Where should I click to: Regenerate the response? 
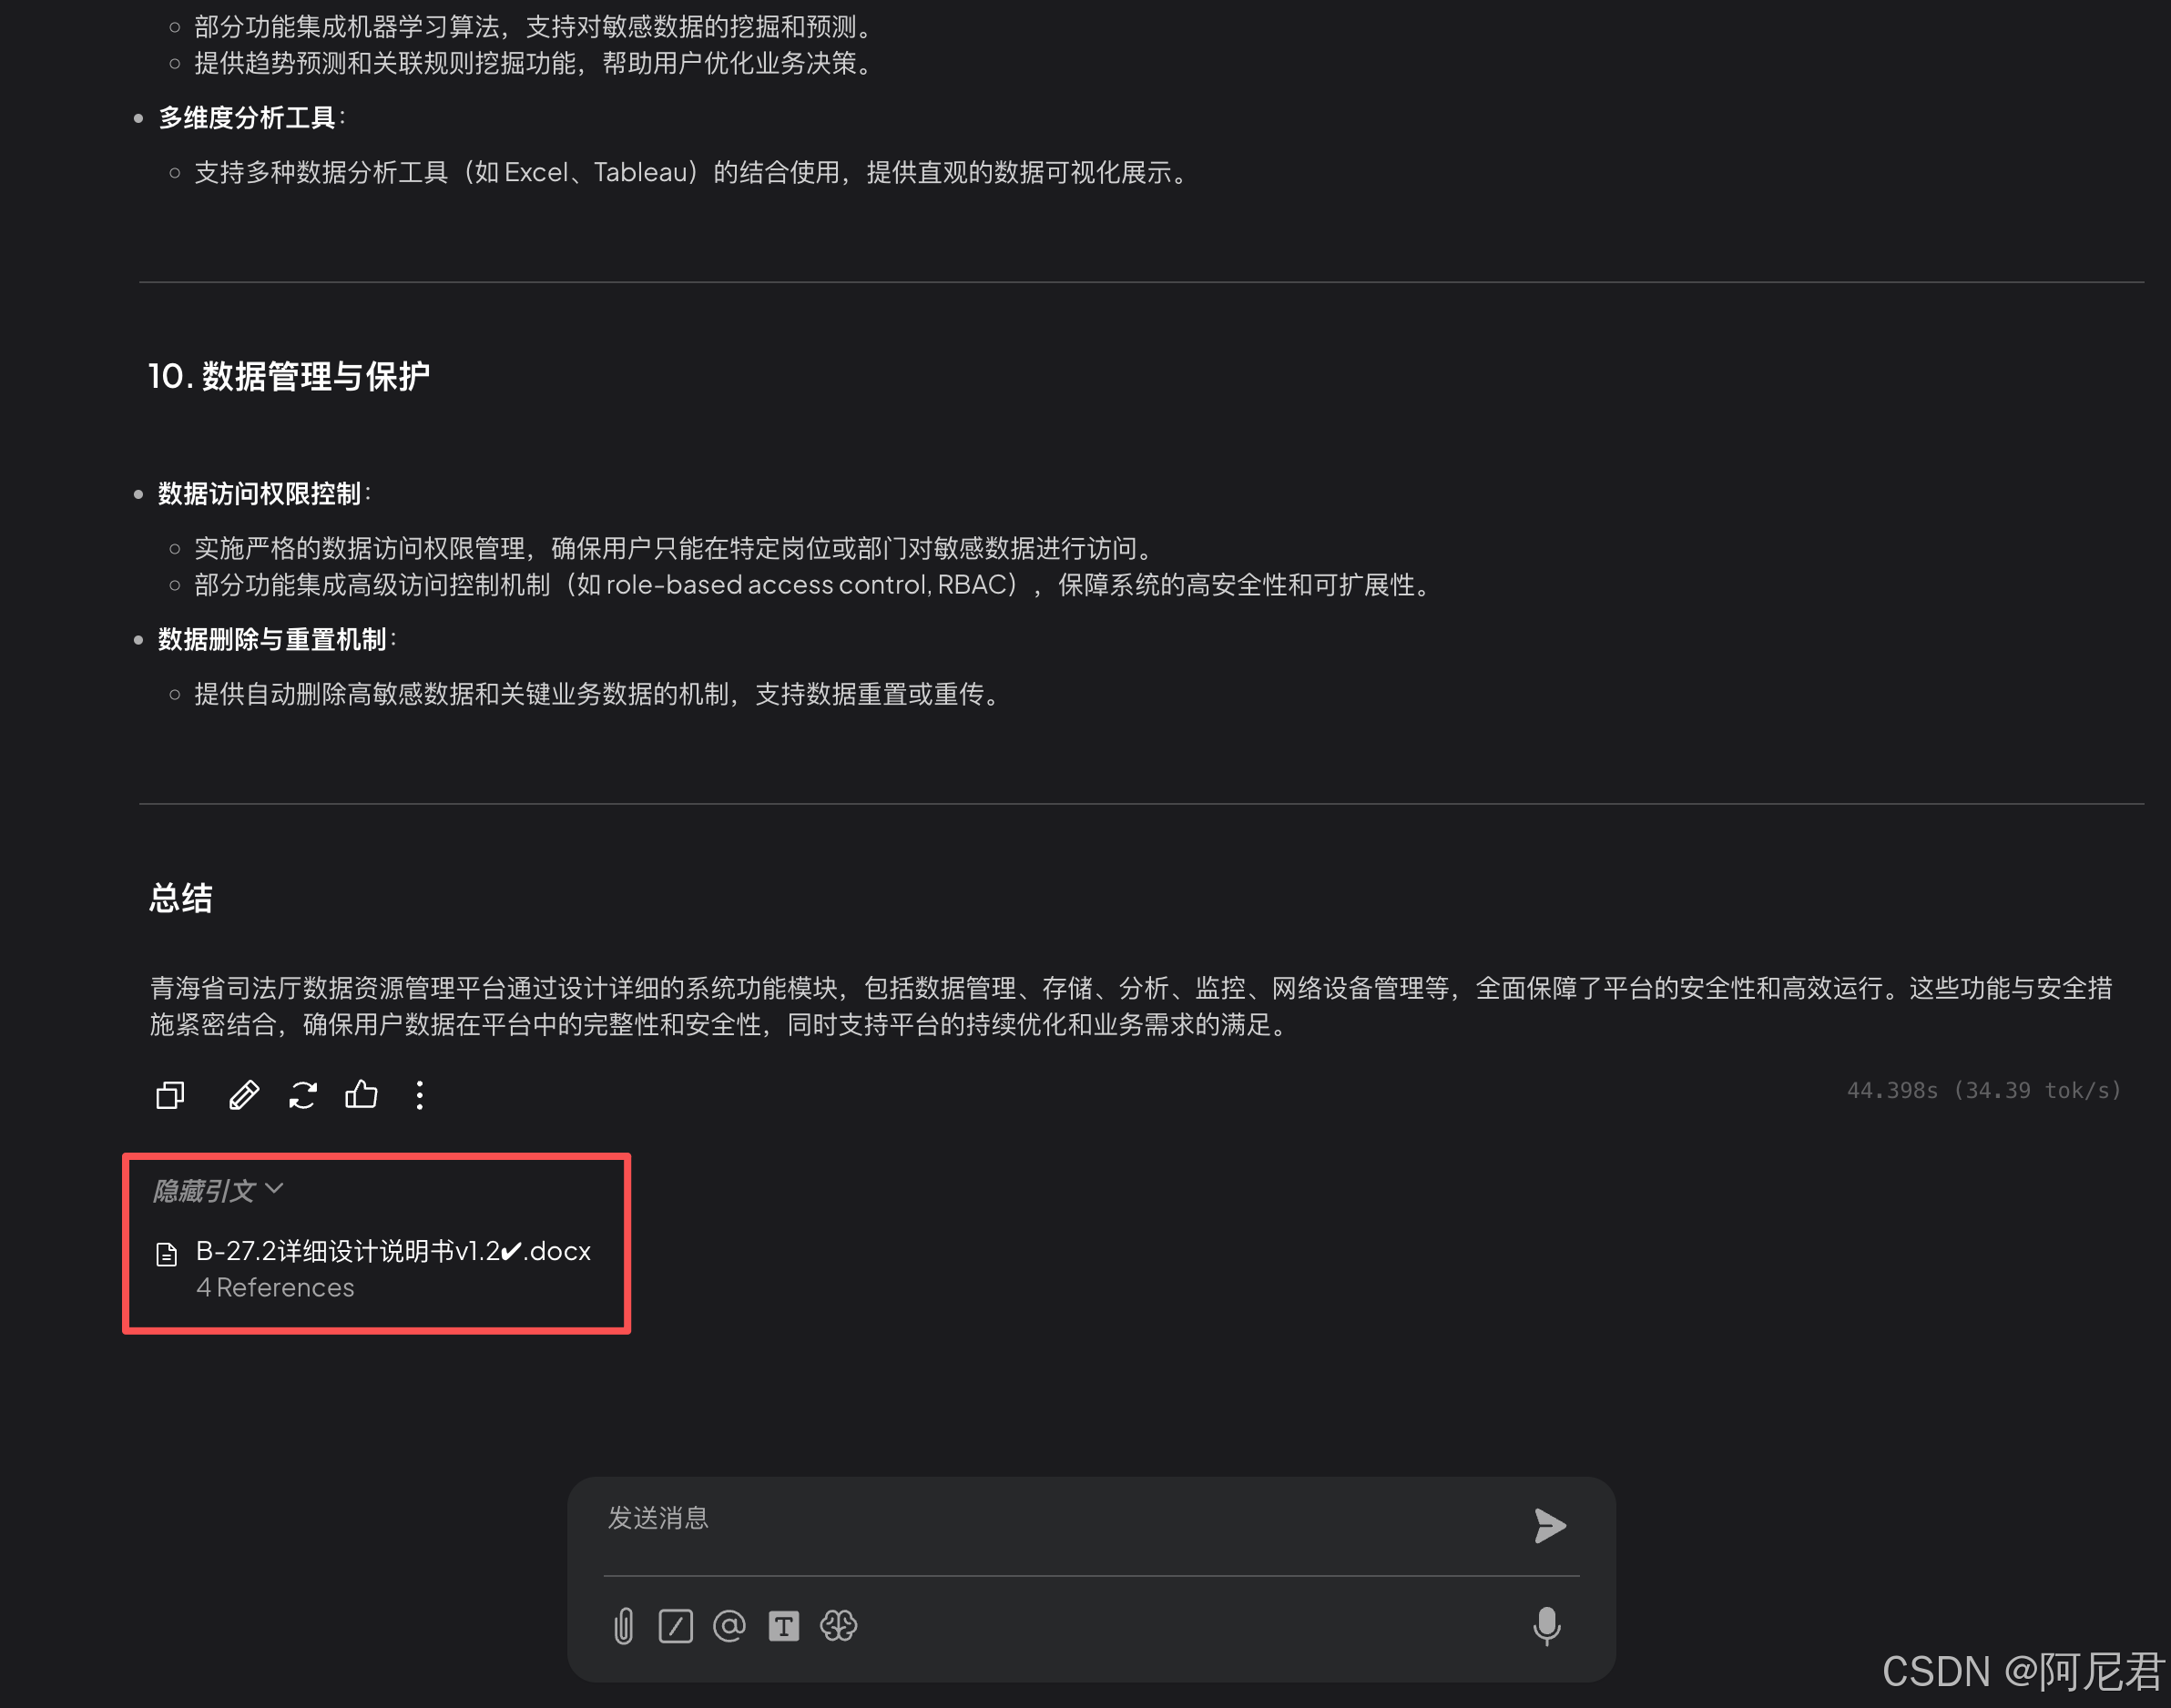(x=301, y=1095)
